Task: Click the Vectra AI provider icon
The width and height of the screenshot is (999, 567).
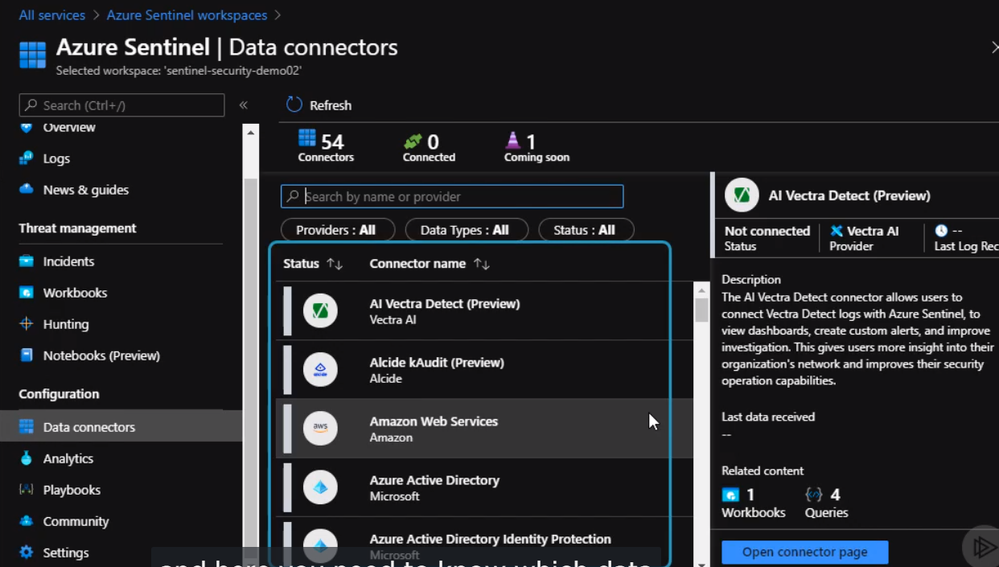Action: (837, 231)
